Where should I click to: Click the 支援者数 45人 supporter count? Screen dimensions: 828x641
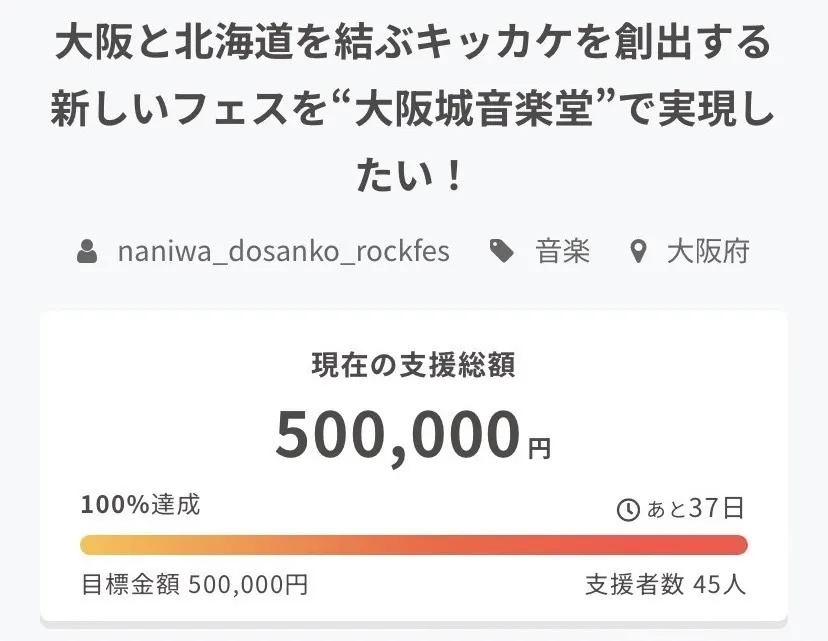point(665,584)
